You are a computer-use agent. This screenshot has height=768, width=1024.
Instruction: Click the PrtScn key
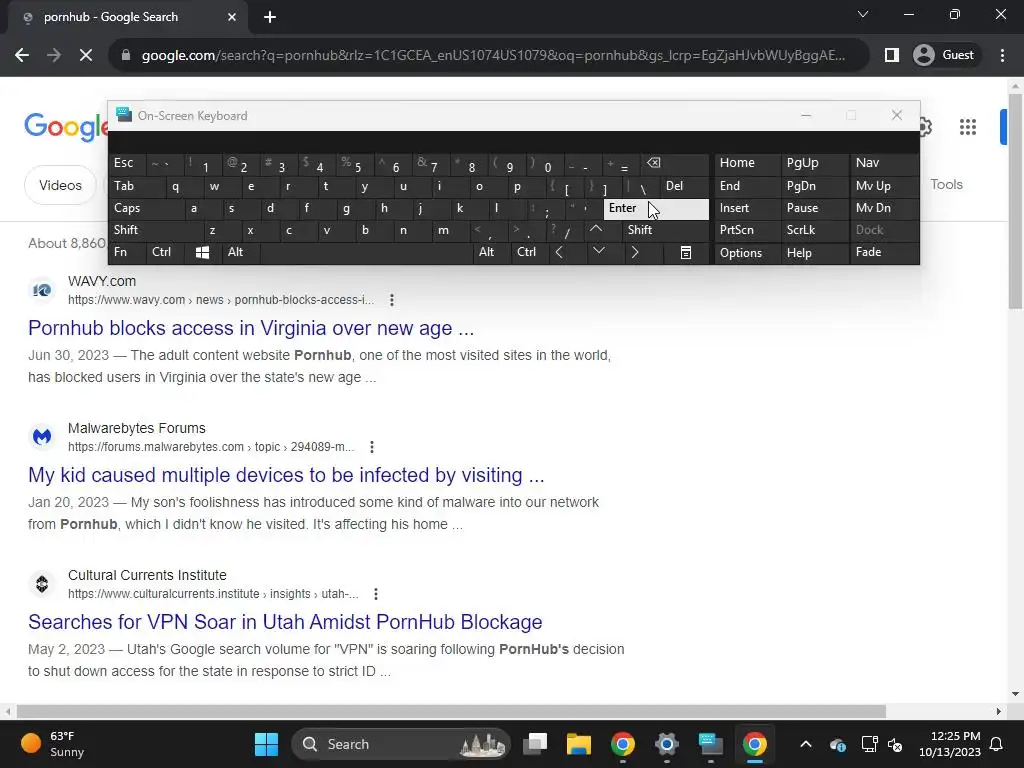click(747, 230)
